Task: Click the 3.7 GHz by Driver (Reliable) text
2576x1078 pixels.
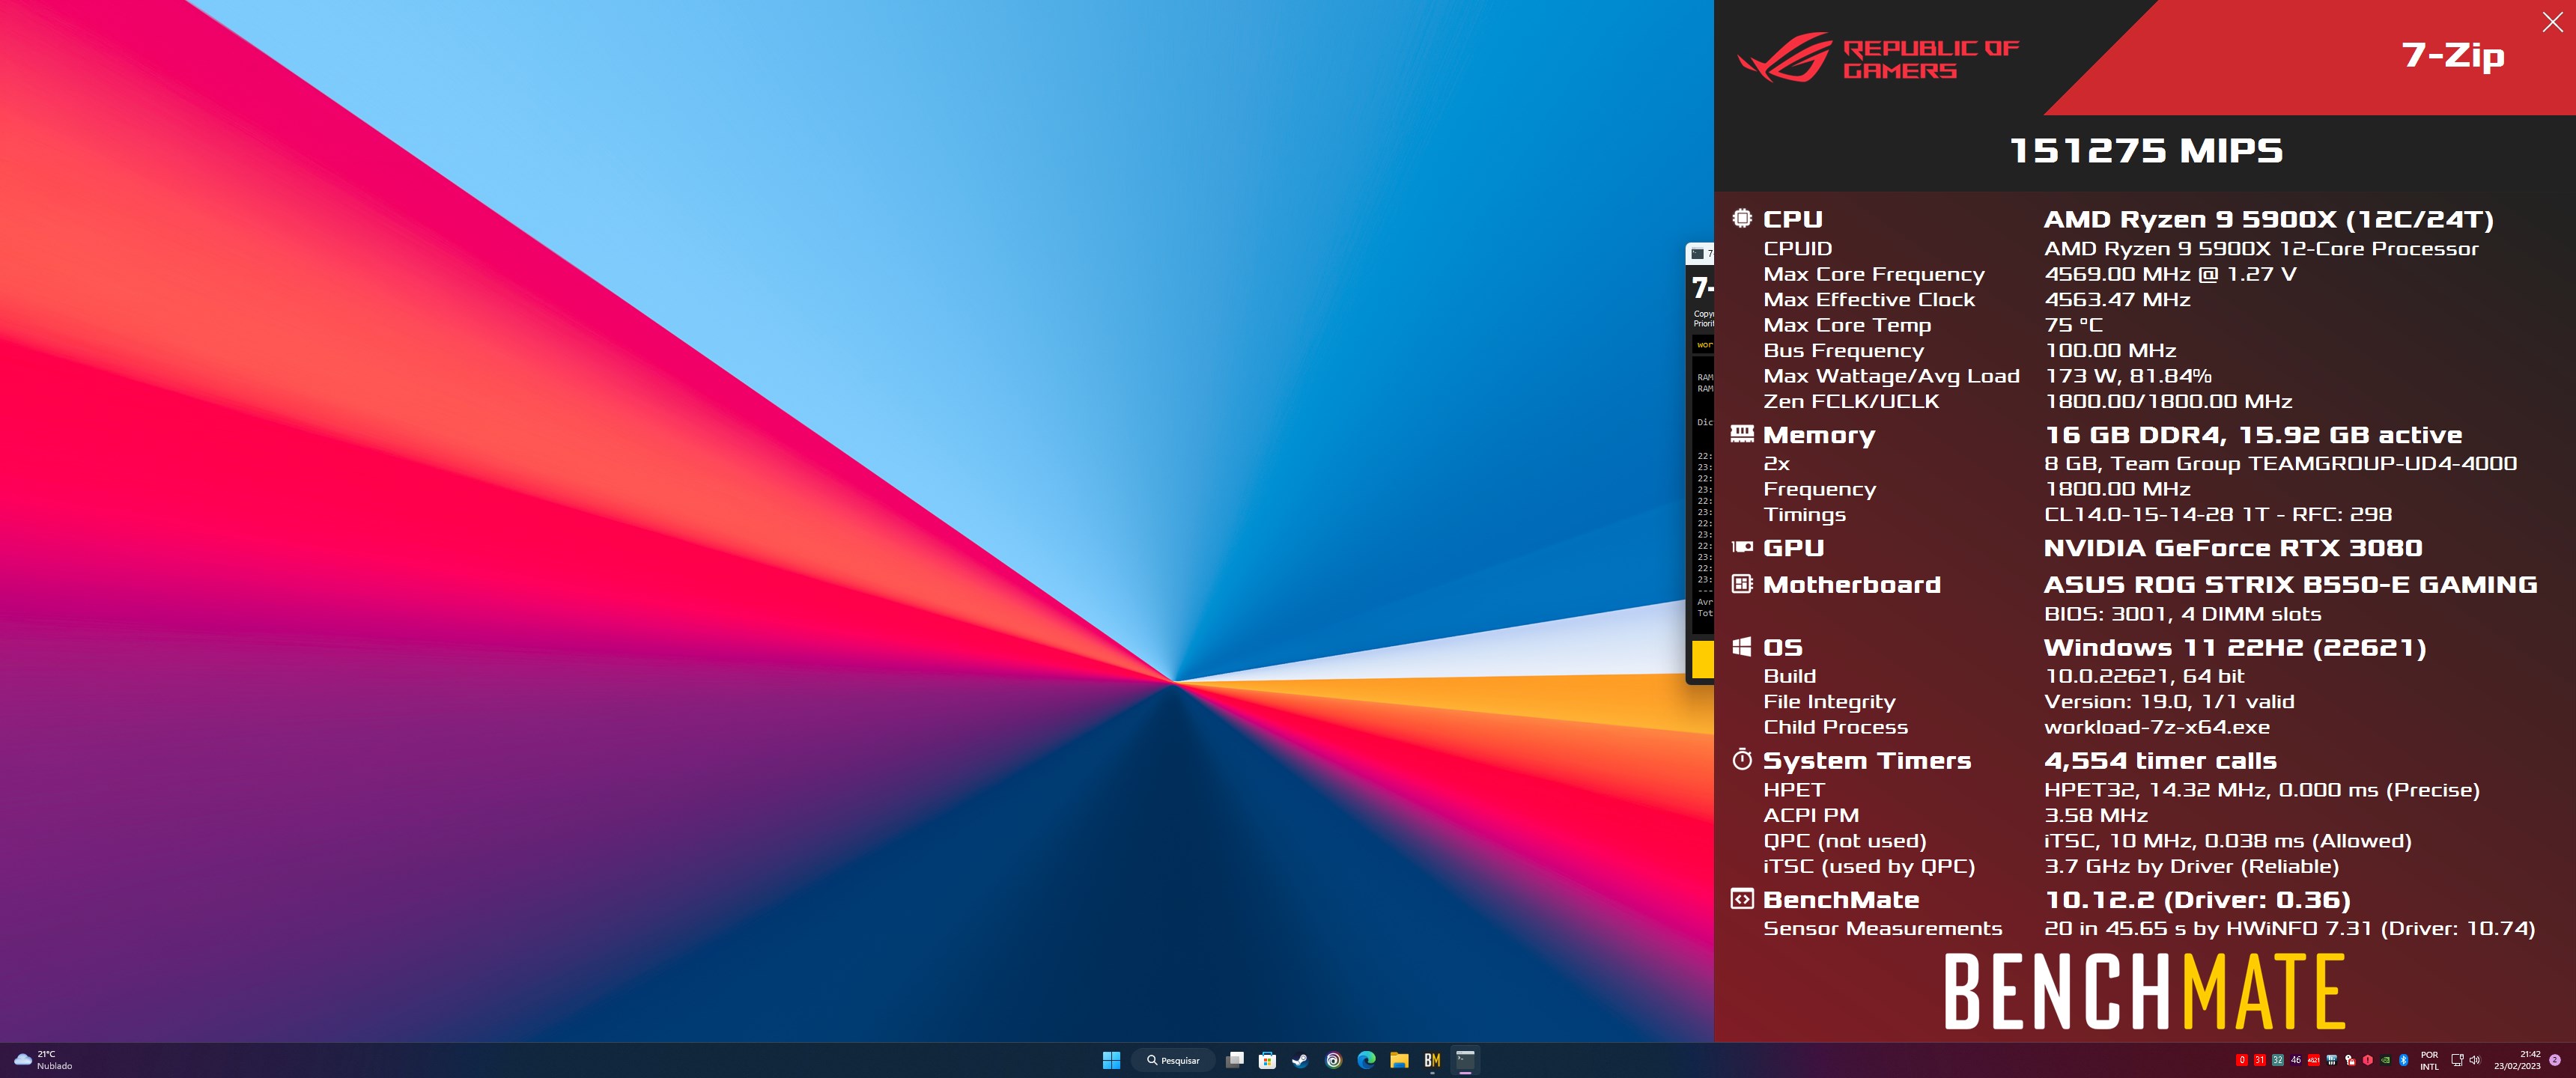Action: tap(2191, 866)
